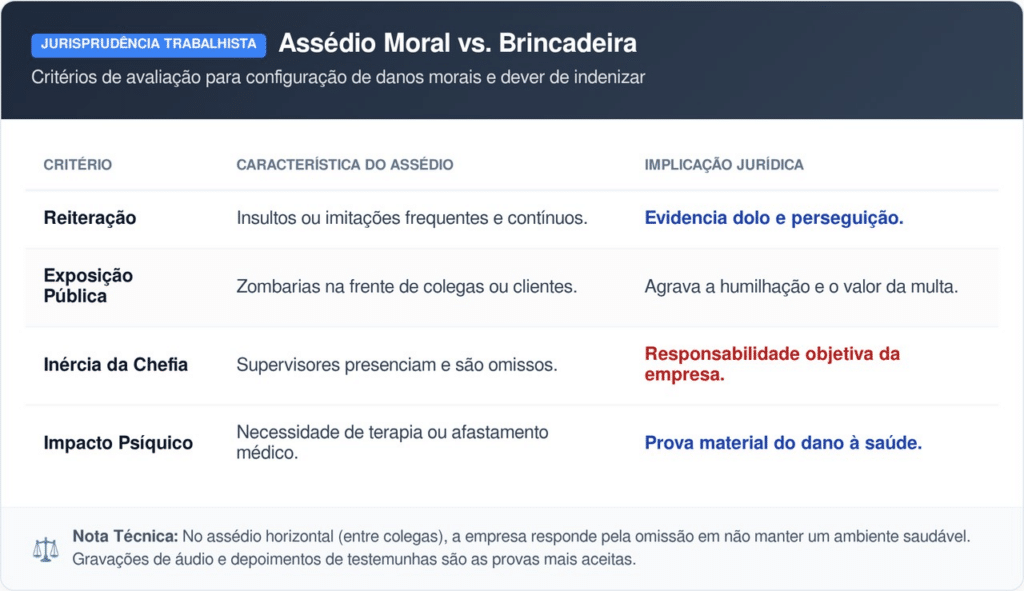Open the Evidencia dolo e perseguição link
The height and width of the screenshot is (591, 1024).
coord(774,218)
